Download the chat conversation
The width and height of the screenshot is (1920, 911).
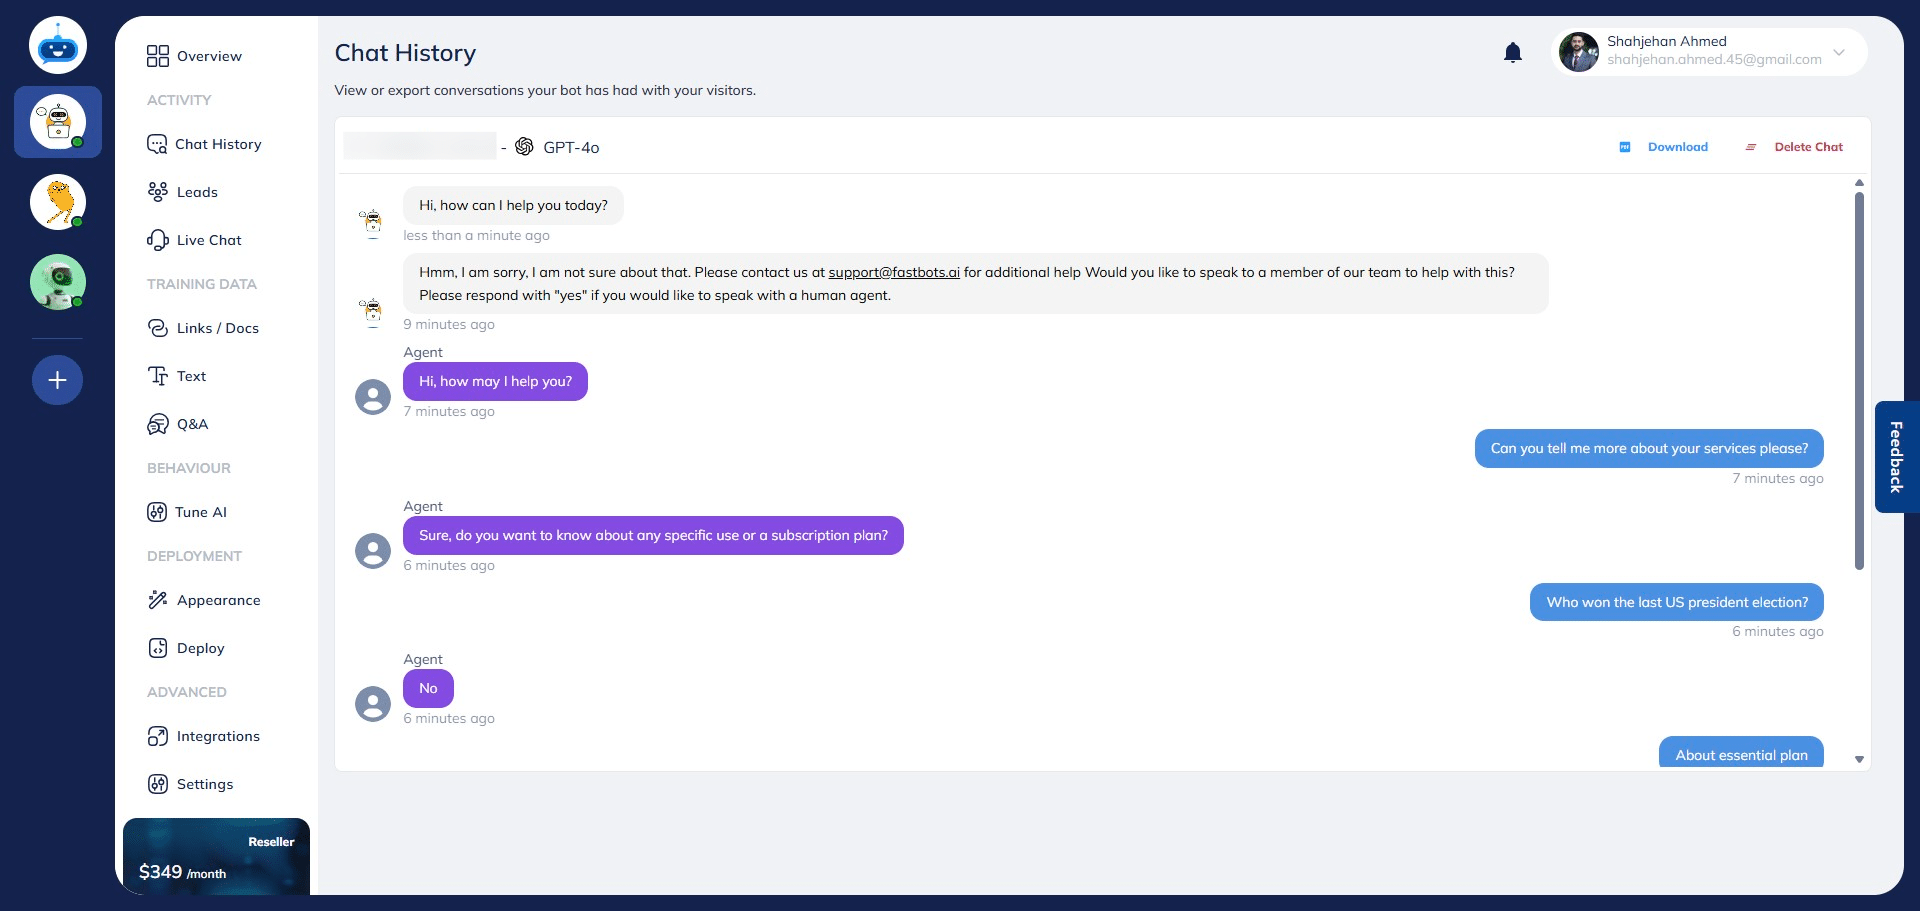[x=1677, y=146]
